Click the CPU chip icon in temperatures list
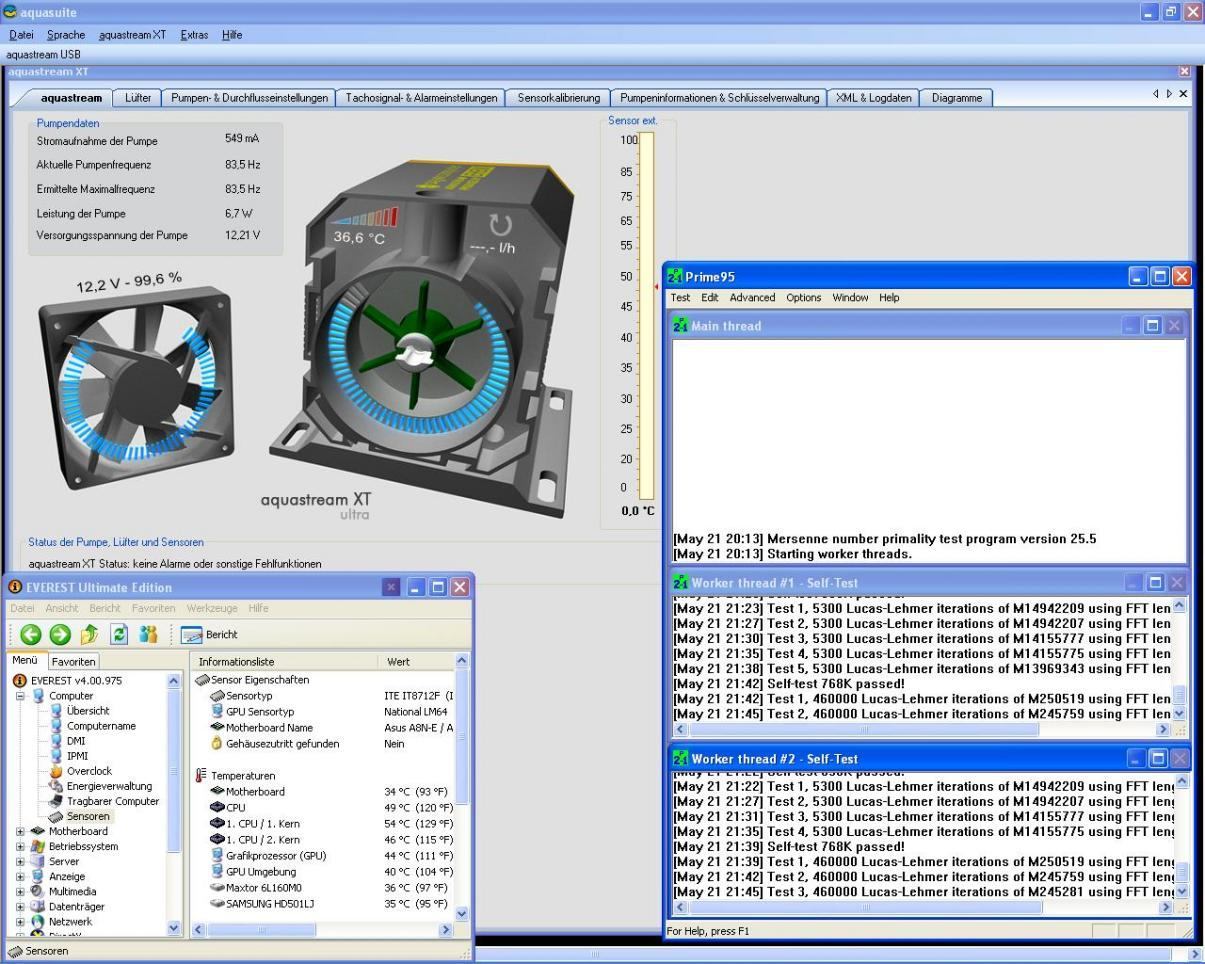 217,807
